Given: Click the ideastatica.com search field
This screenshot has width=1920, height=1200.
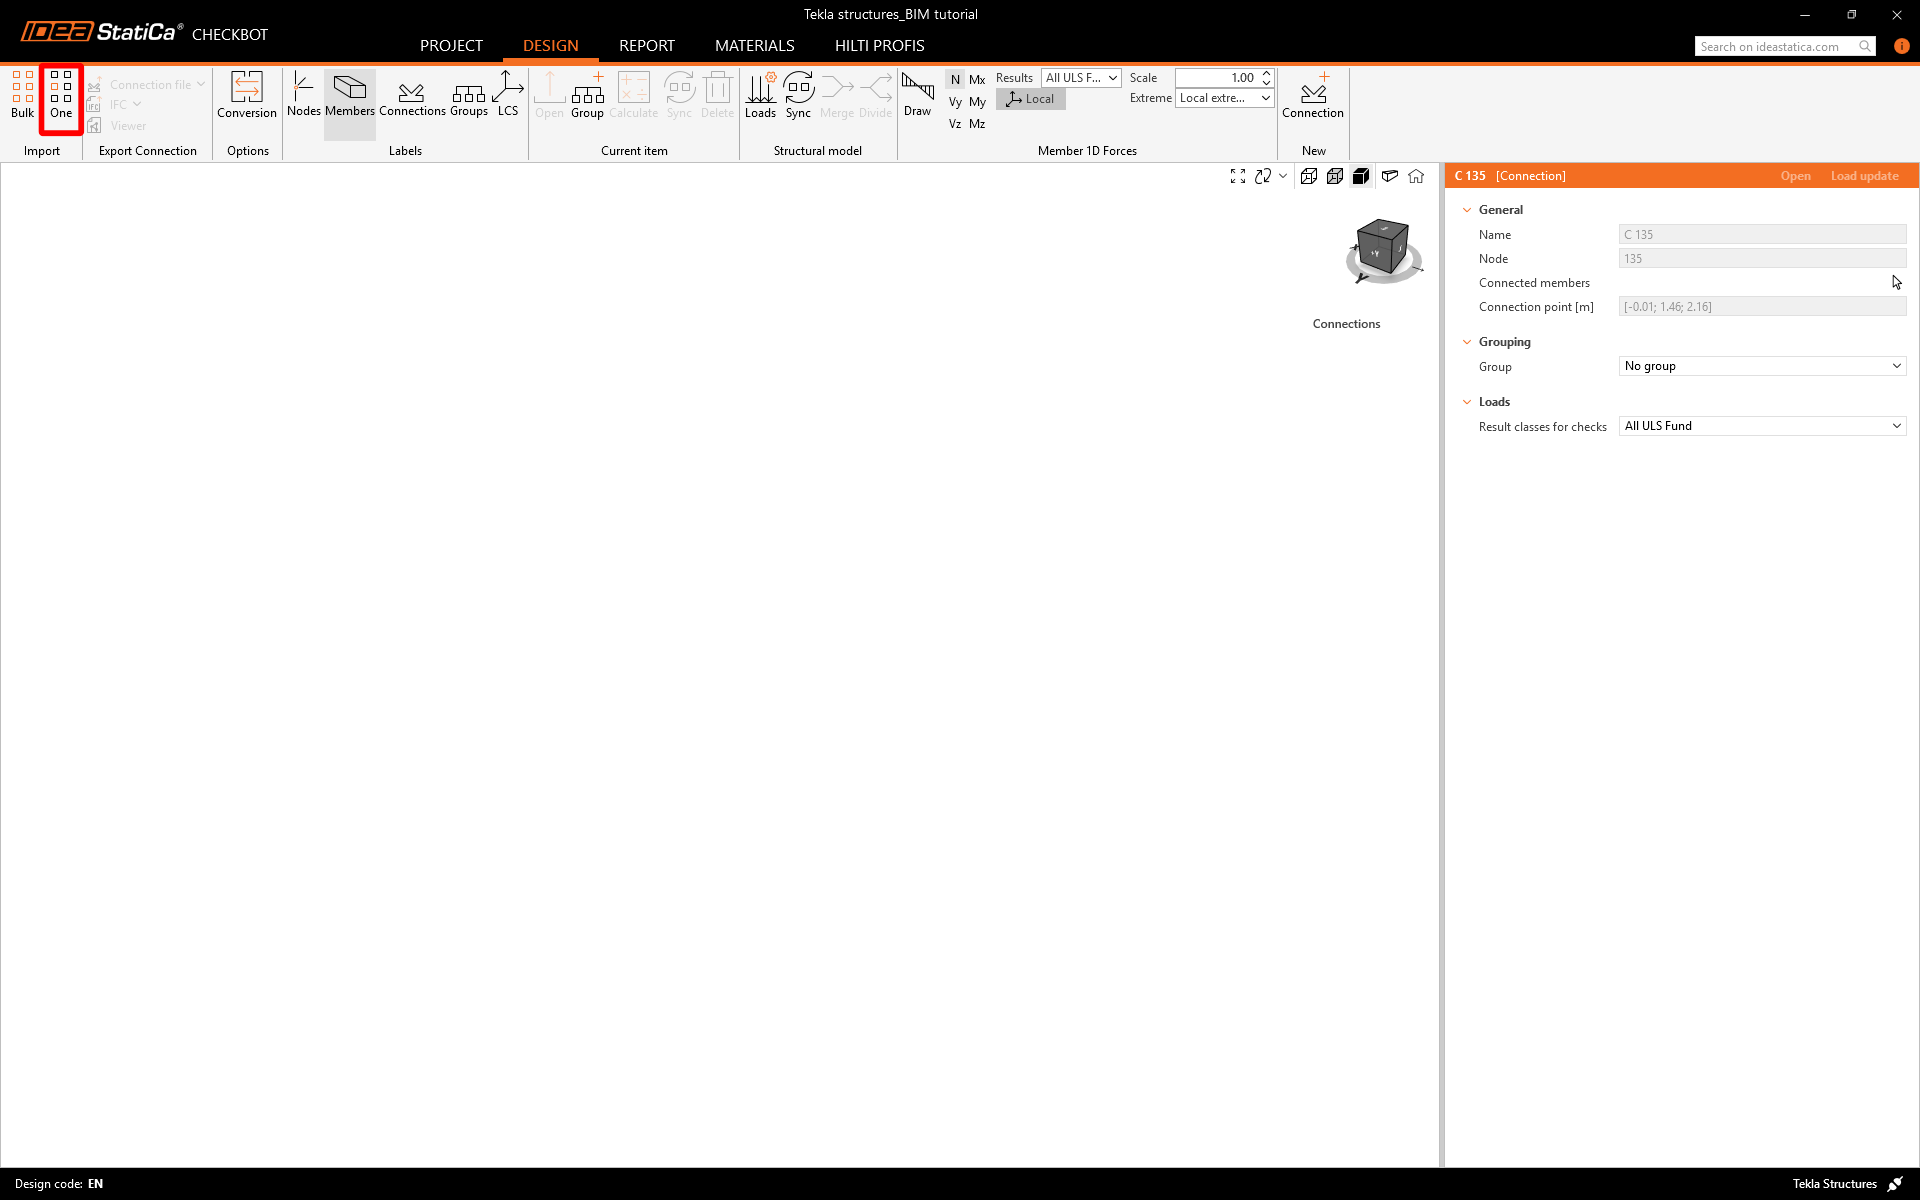Looking at the screenshot, I should point(1775,46).
